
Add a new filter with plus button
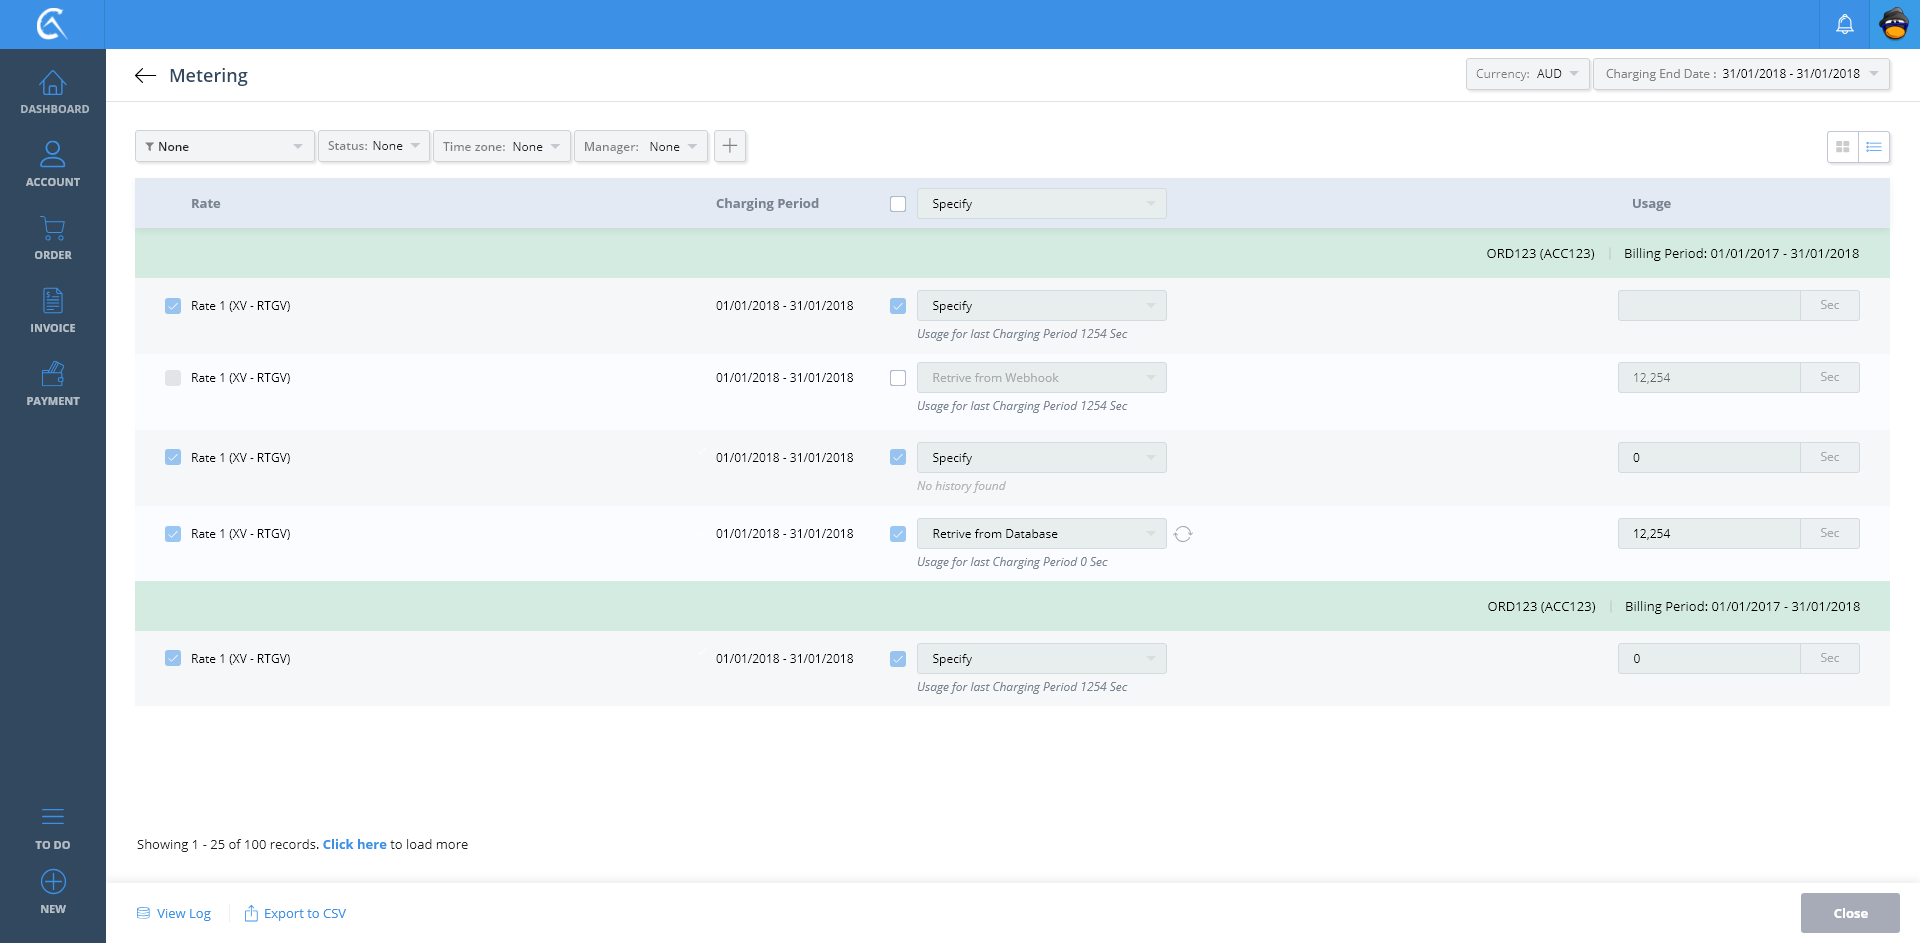pyautogui.click(x=730, y=146)
